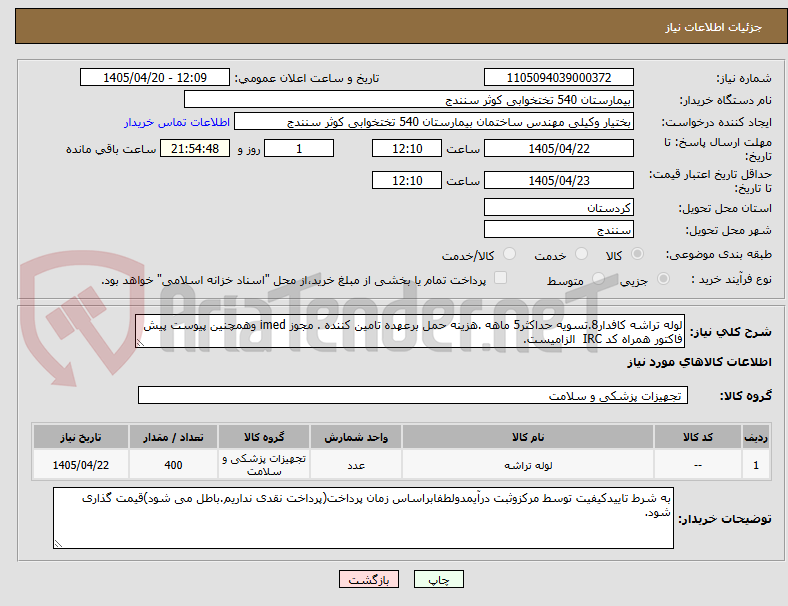
Task: Click the لوله تراشه item name cell
Action: (x=528, y=465)
